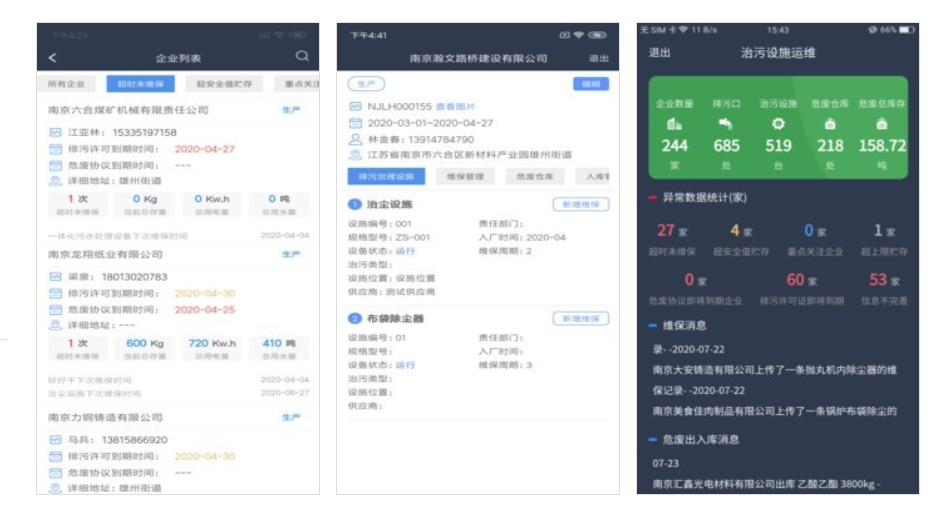This screenshot has width=937, height=510.
Task: Open search in the 企业列表 screen
Action: 302,56
